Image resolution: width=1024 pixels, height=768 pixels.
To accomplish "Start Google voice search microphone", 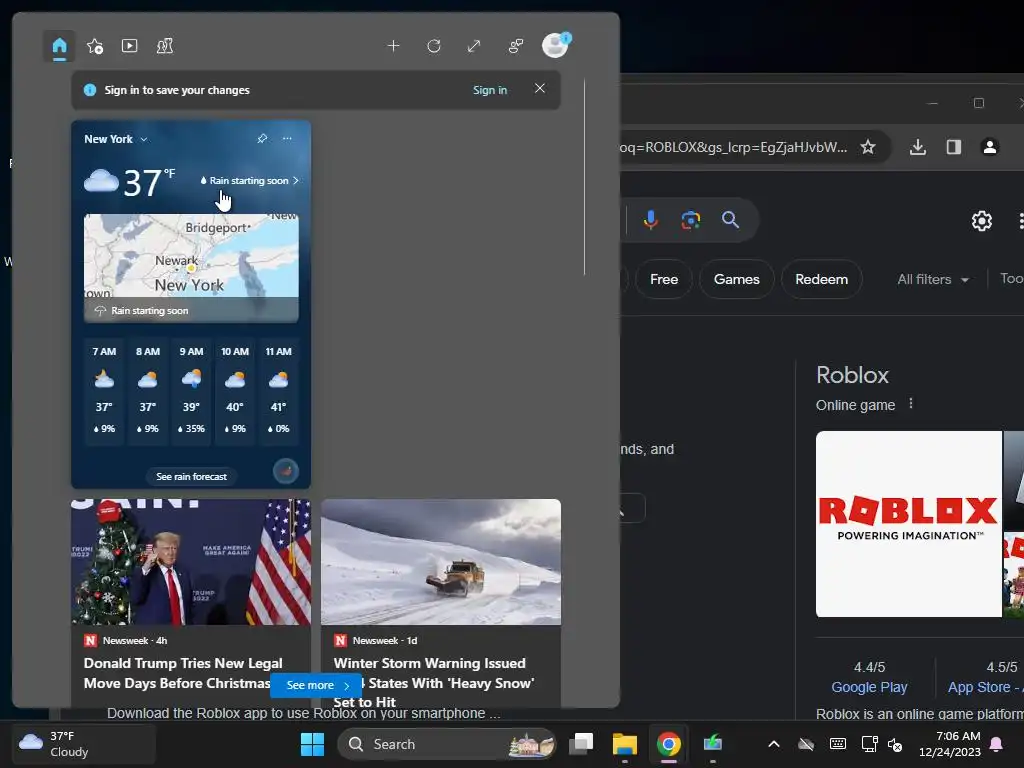I will [x=650, y=220].
